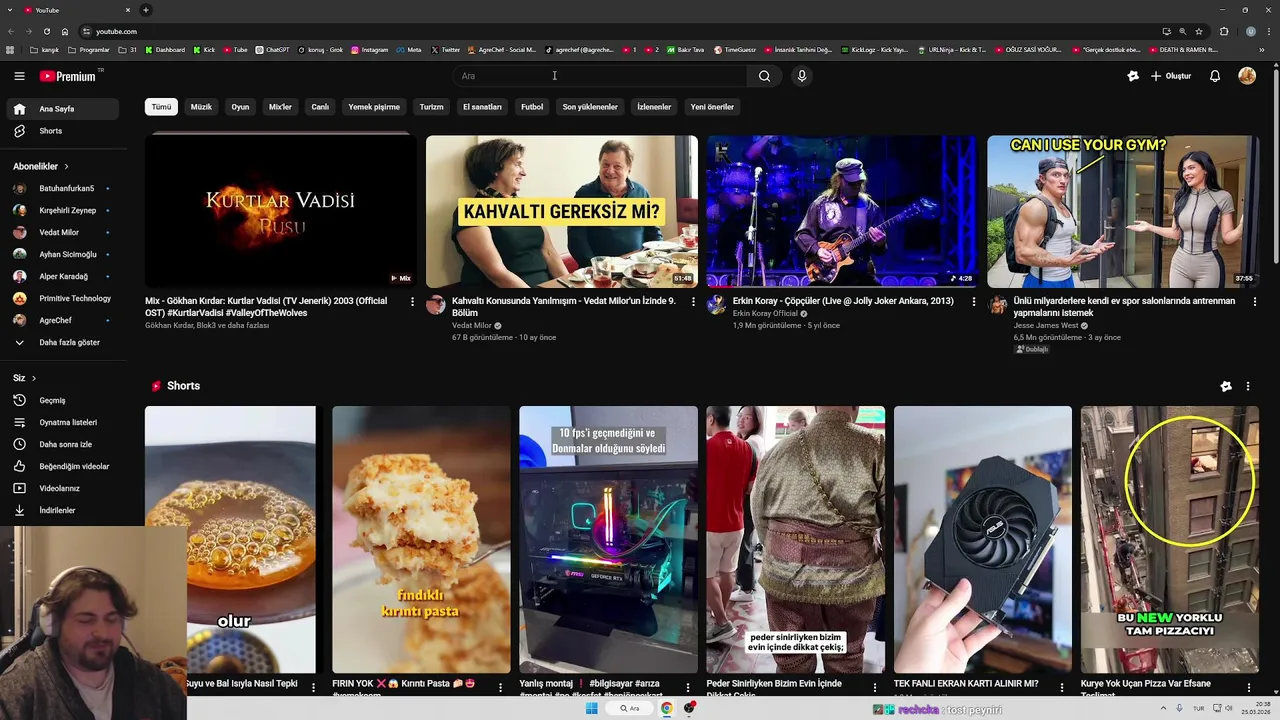
Task: Select the Tümü filter chip
Action: (x=161, y=107)
